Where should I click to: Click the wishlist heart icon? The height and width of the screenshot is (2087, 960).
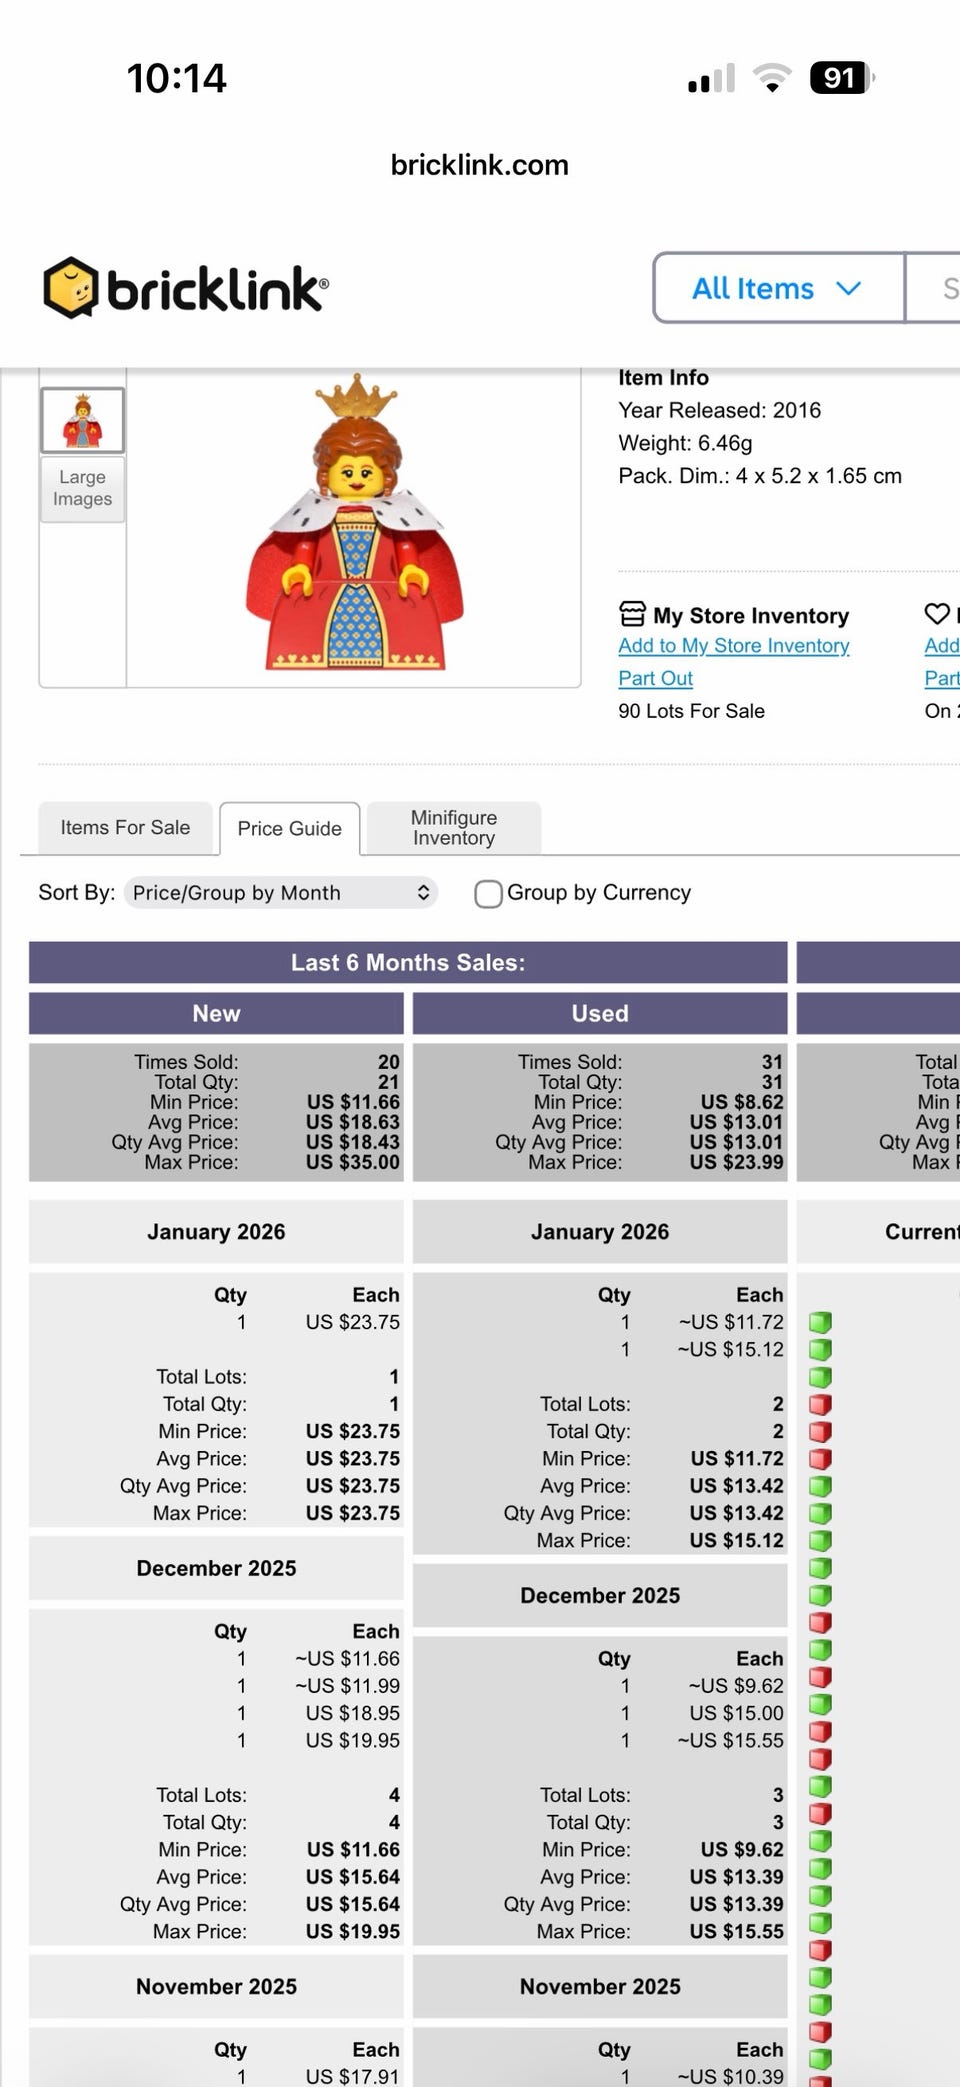coord(937,613)
